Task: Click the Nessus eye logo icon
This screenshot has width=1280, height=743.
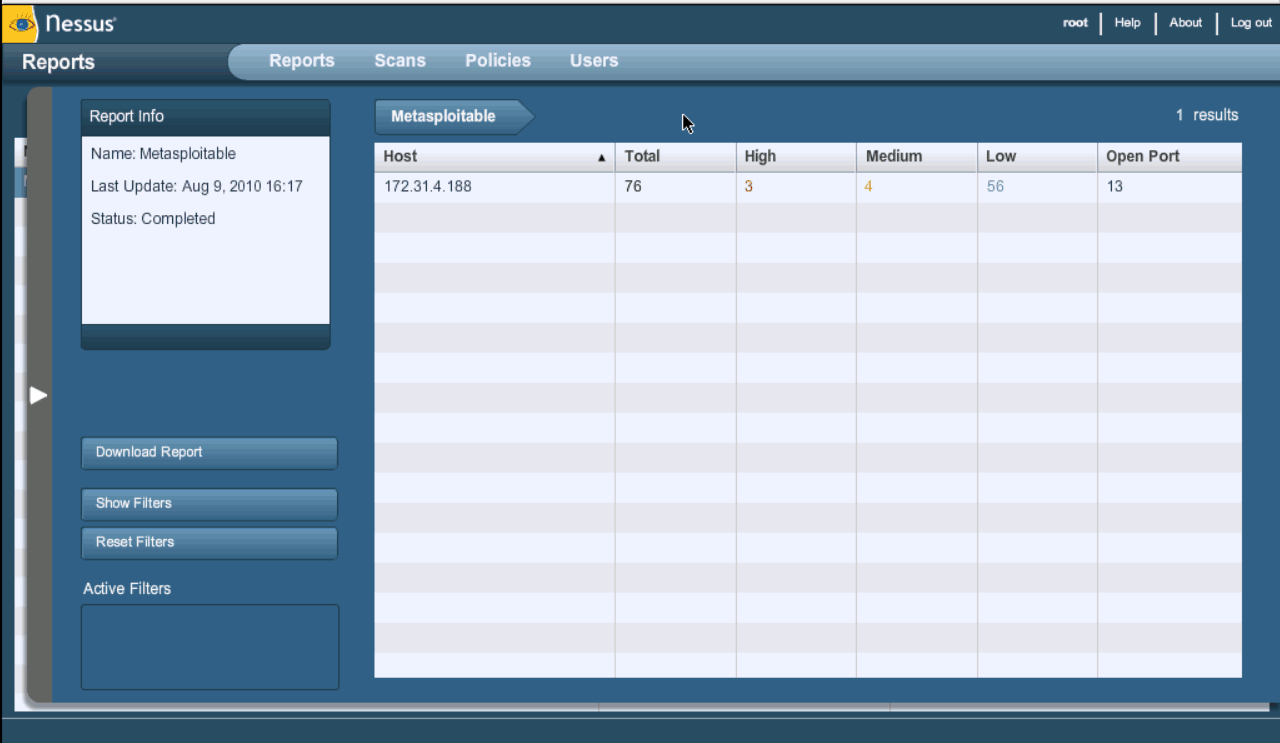Action: tap(19, 23)
